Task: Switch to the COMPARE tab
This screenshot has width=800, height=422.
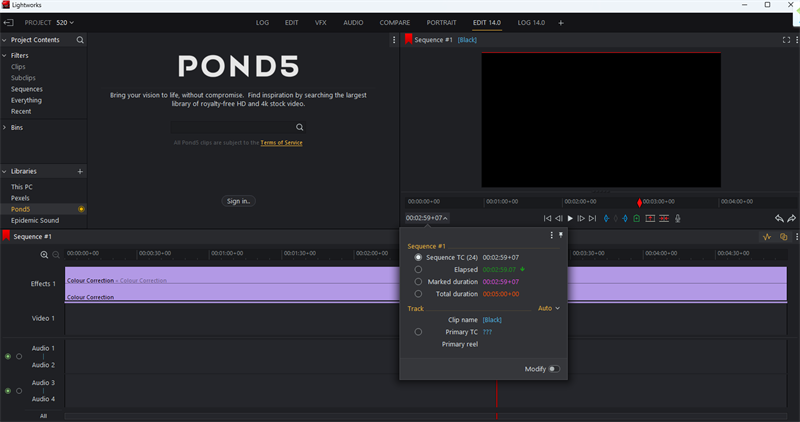Action: 394,22
